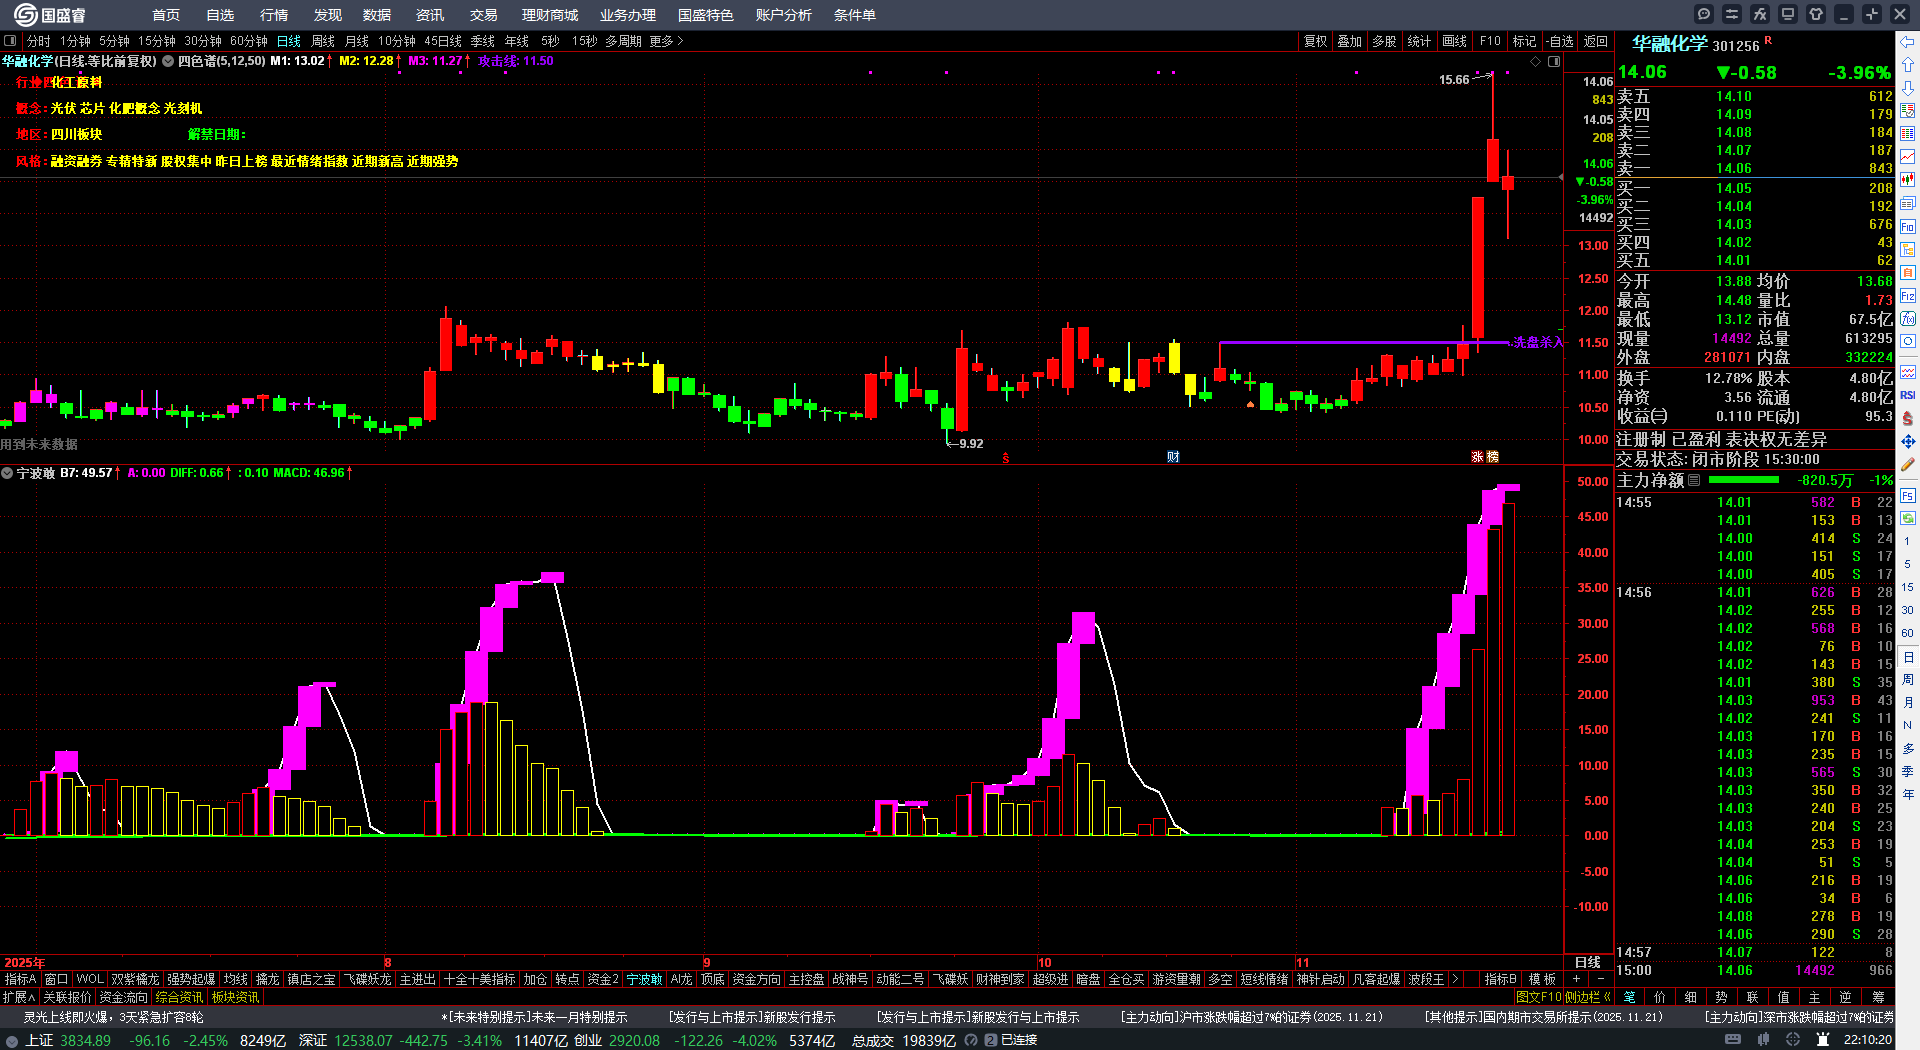
Task: Click the green 主力净额 progress bar
Action: click(1744, 481)
